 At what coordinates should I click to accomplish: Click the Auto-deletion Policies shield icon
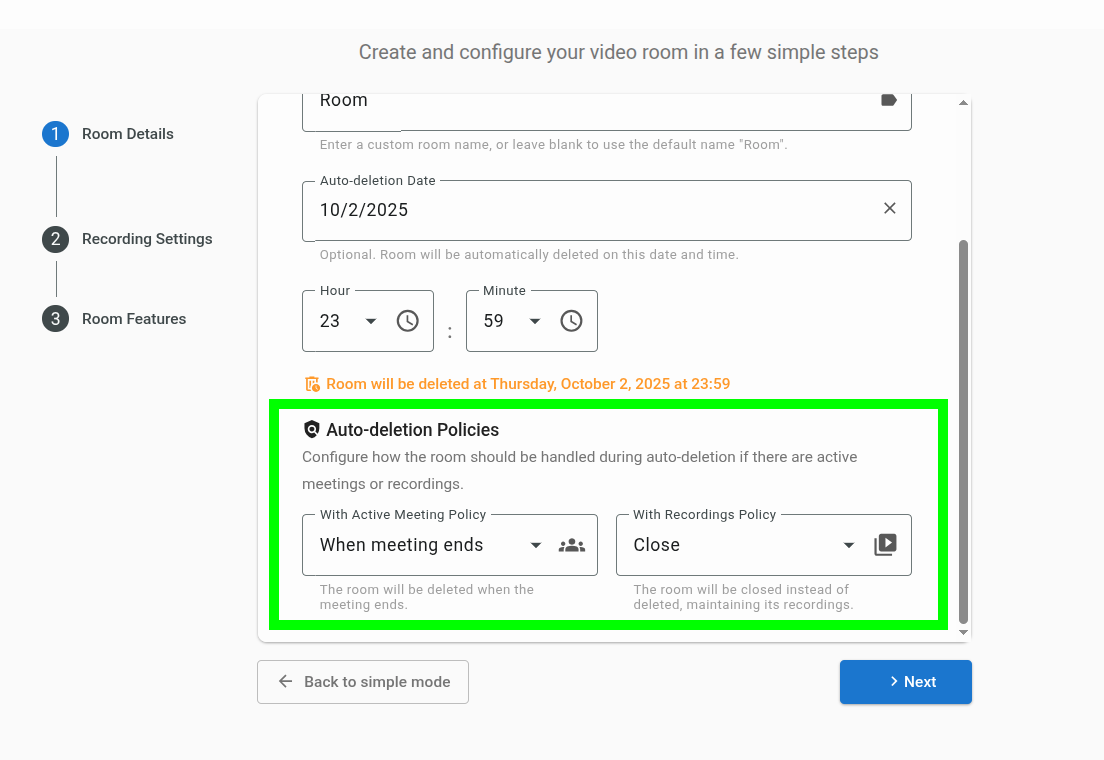tap(312, 430)
